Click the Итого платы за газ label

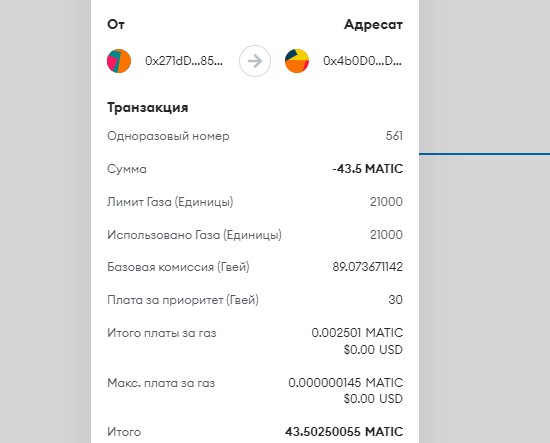tap(162, 333)
